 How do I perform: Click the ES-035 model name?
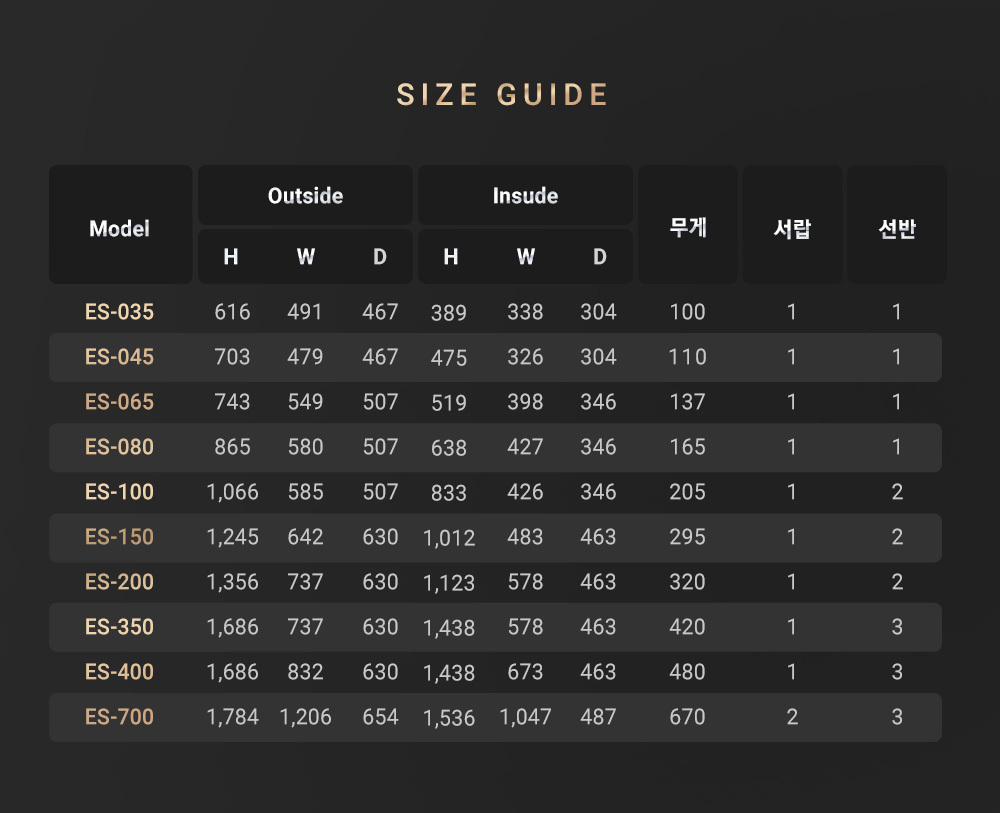[120, 312]
